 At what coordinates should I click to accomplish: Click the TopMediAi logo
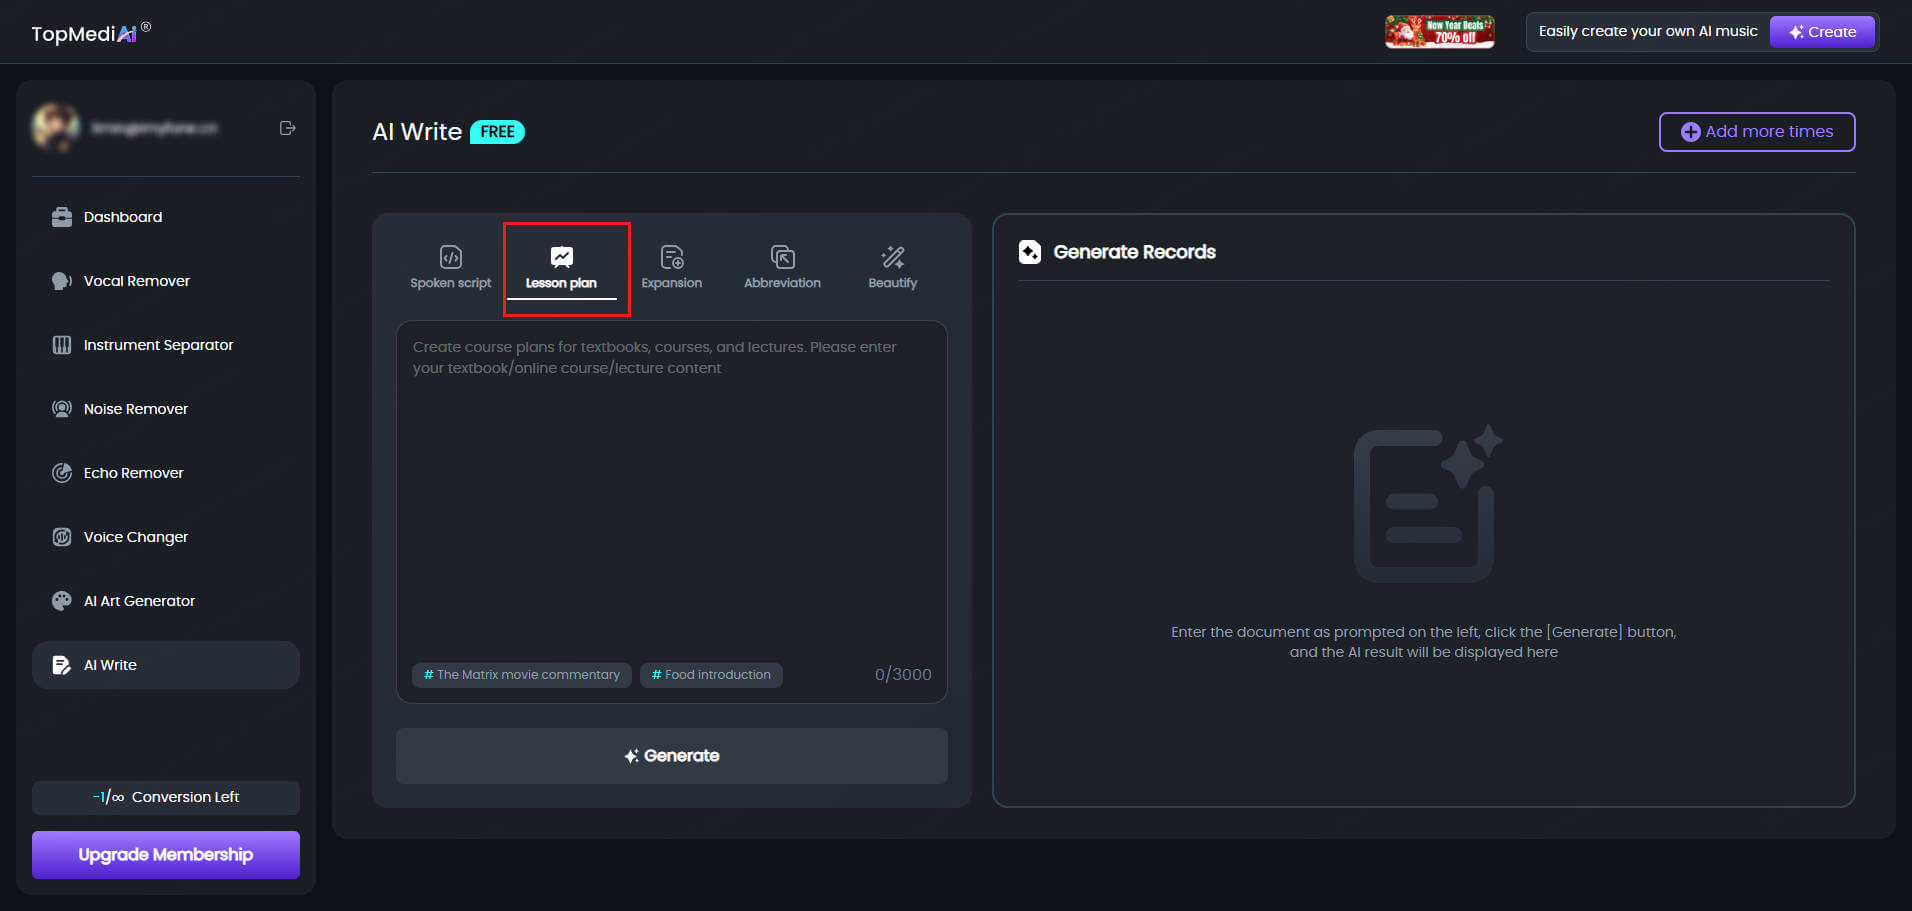[x=91, y=33]
